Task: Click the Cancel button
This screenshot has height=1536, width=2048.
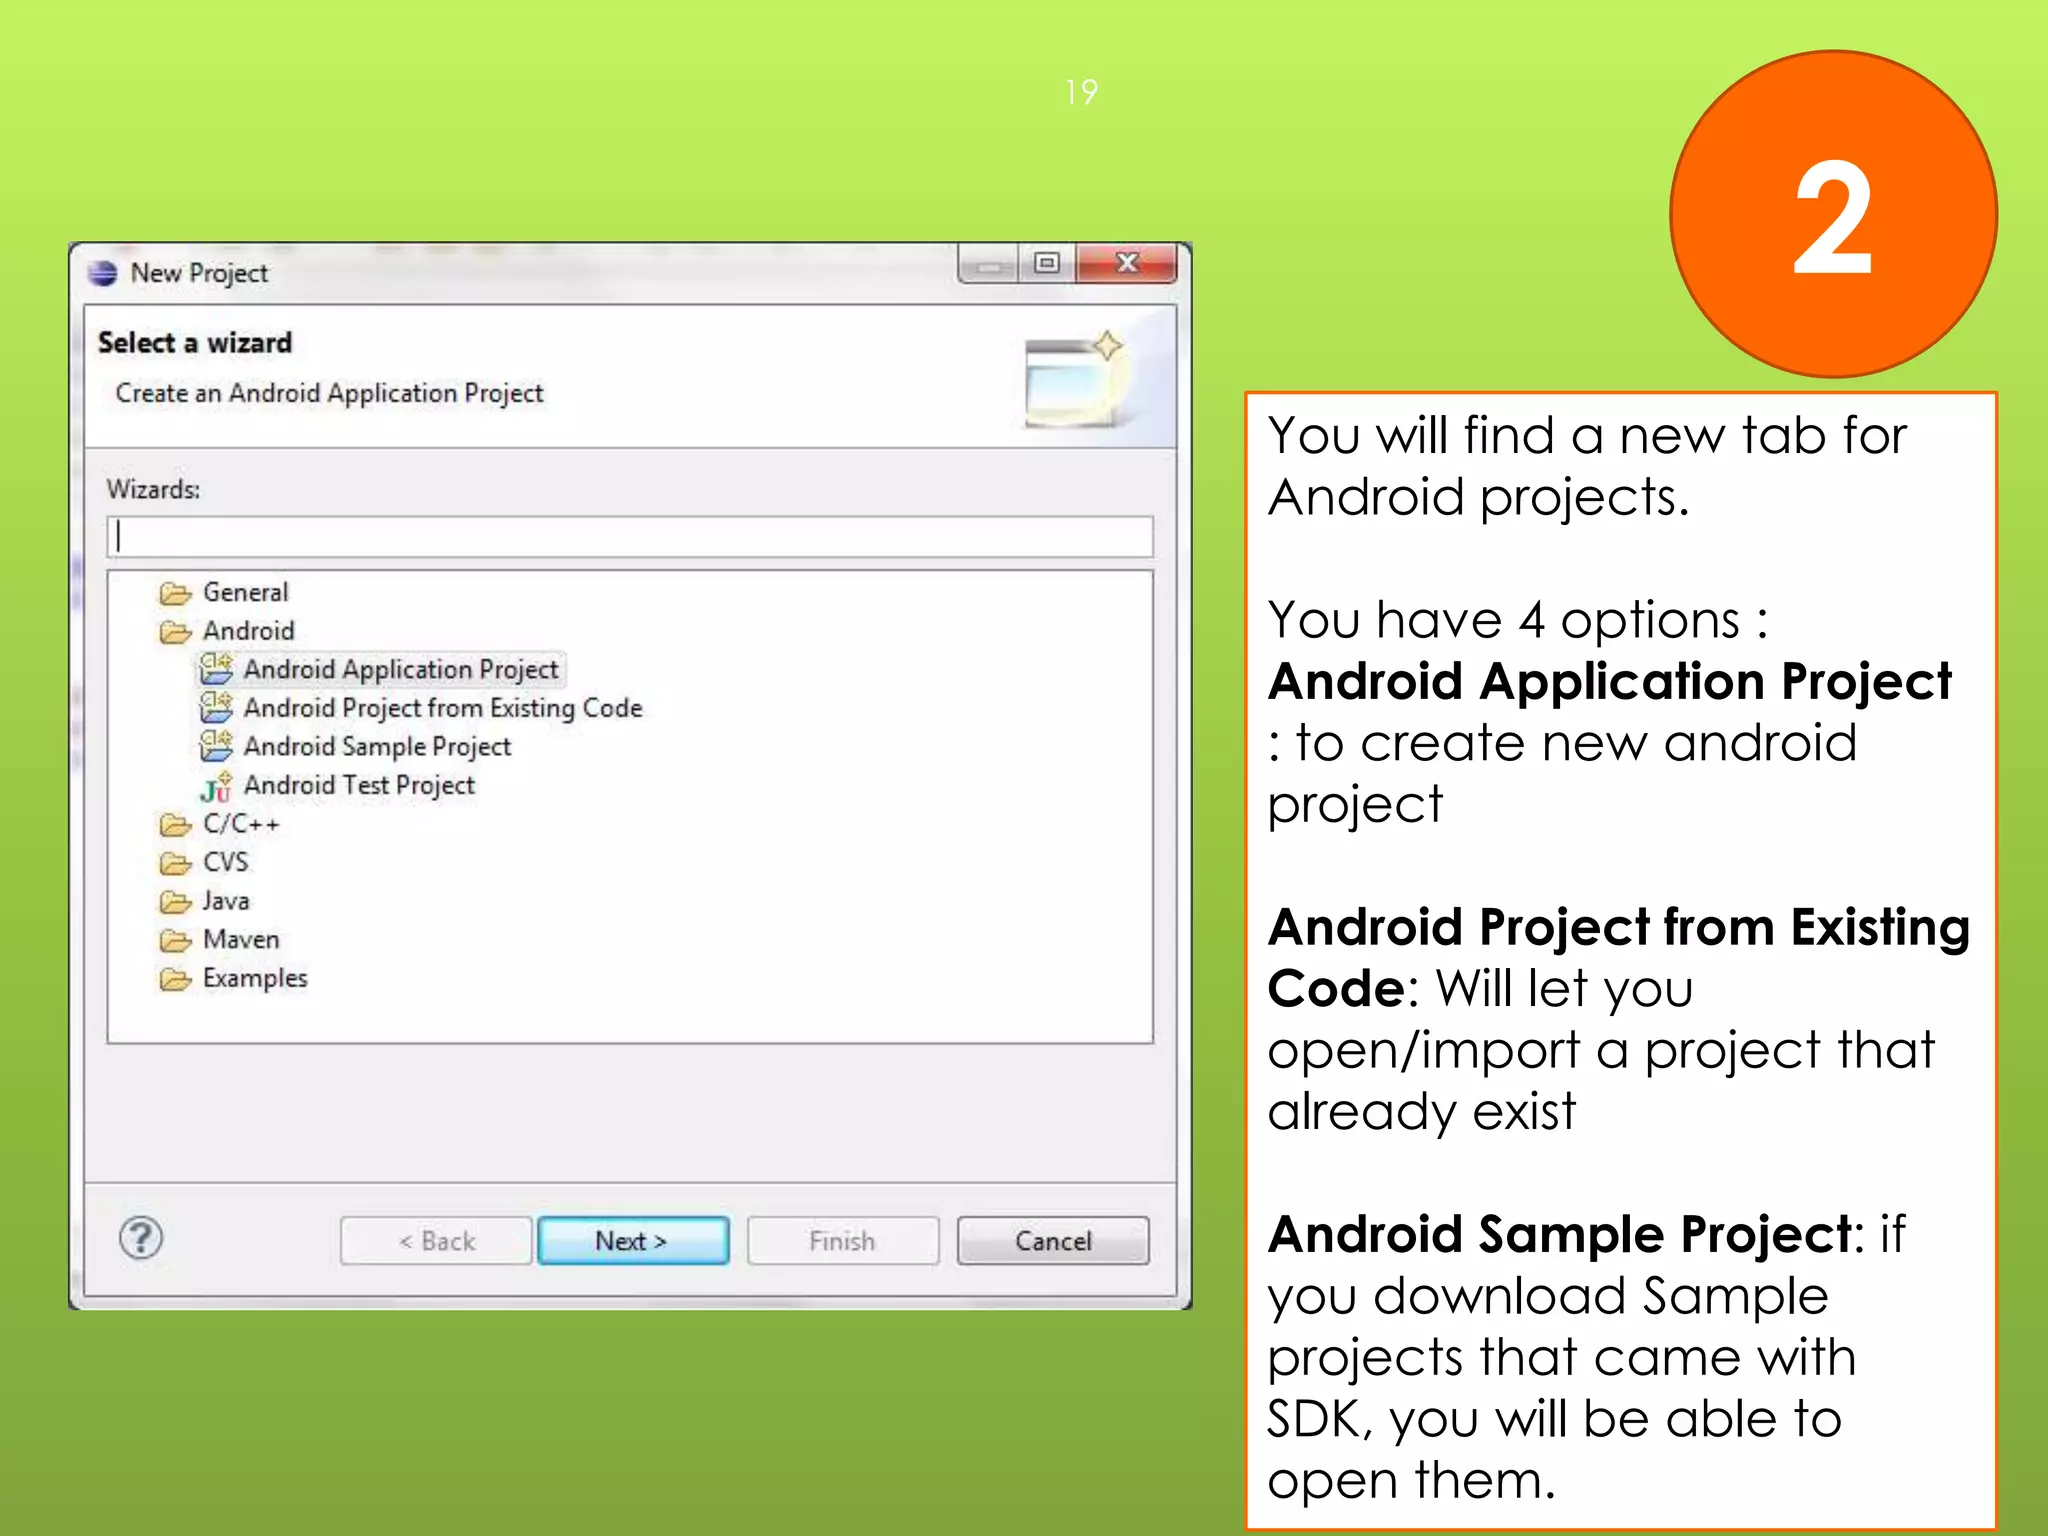Action: pyautogui.click(x=1053, y=1240)
